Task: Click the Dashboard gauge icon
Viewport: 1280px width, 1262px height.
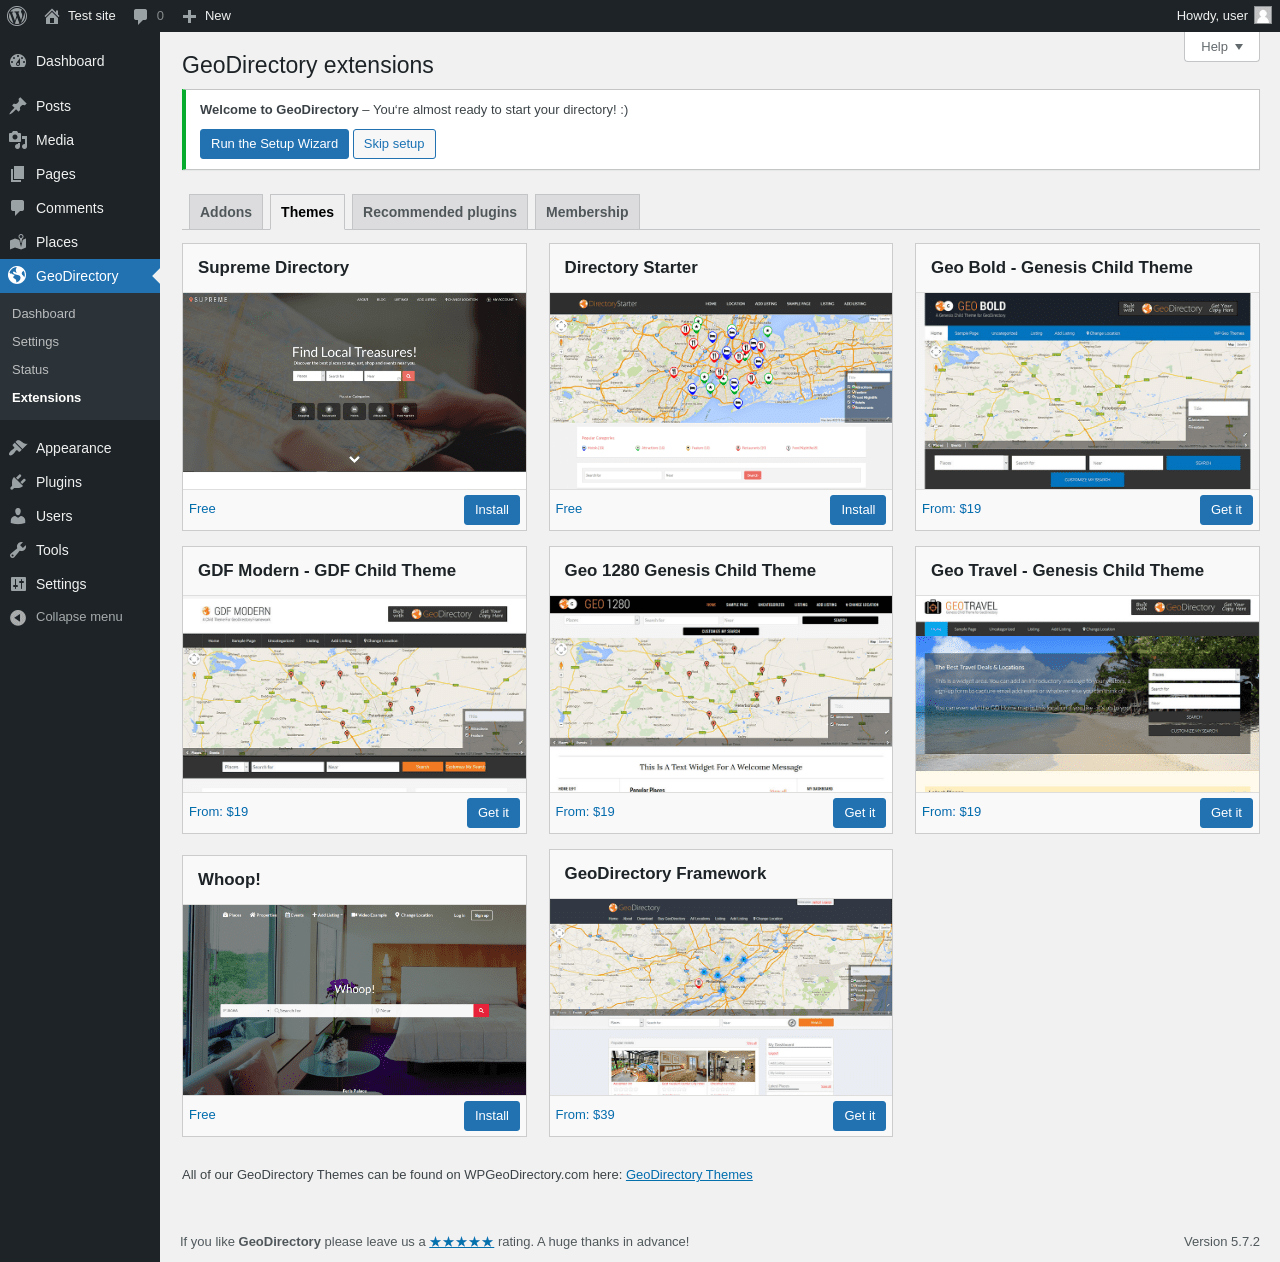Action: (18, 61)
